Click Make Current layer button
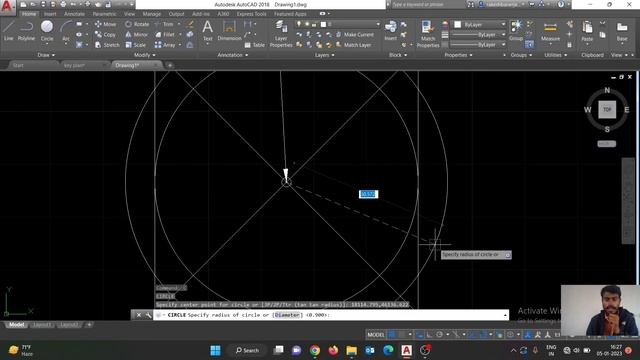This screenshot has height=360, width=640. pyautogui.click(x=355, y=35)
